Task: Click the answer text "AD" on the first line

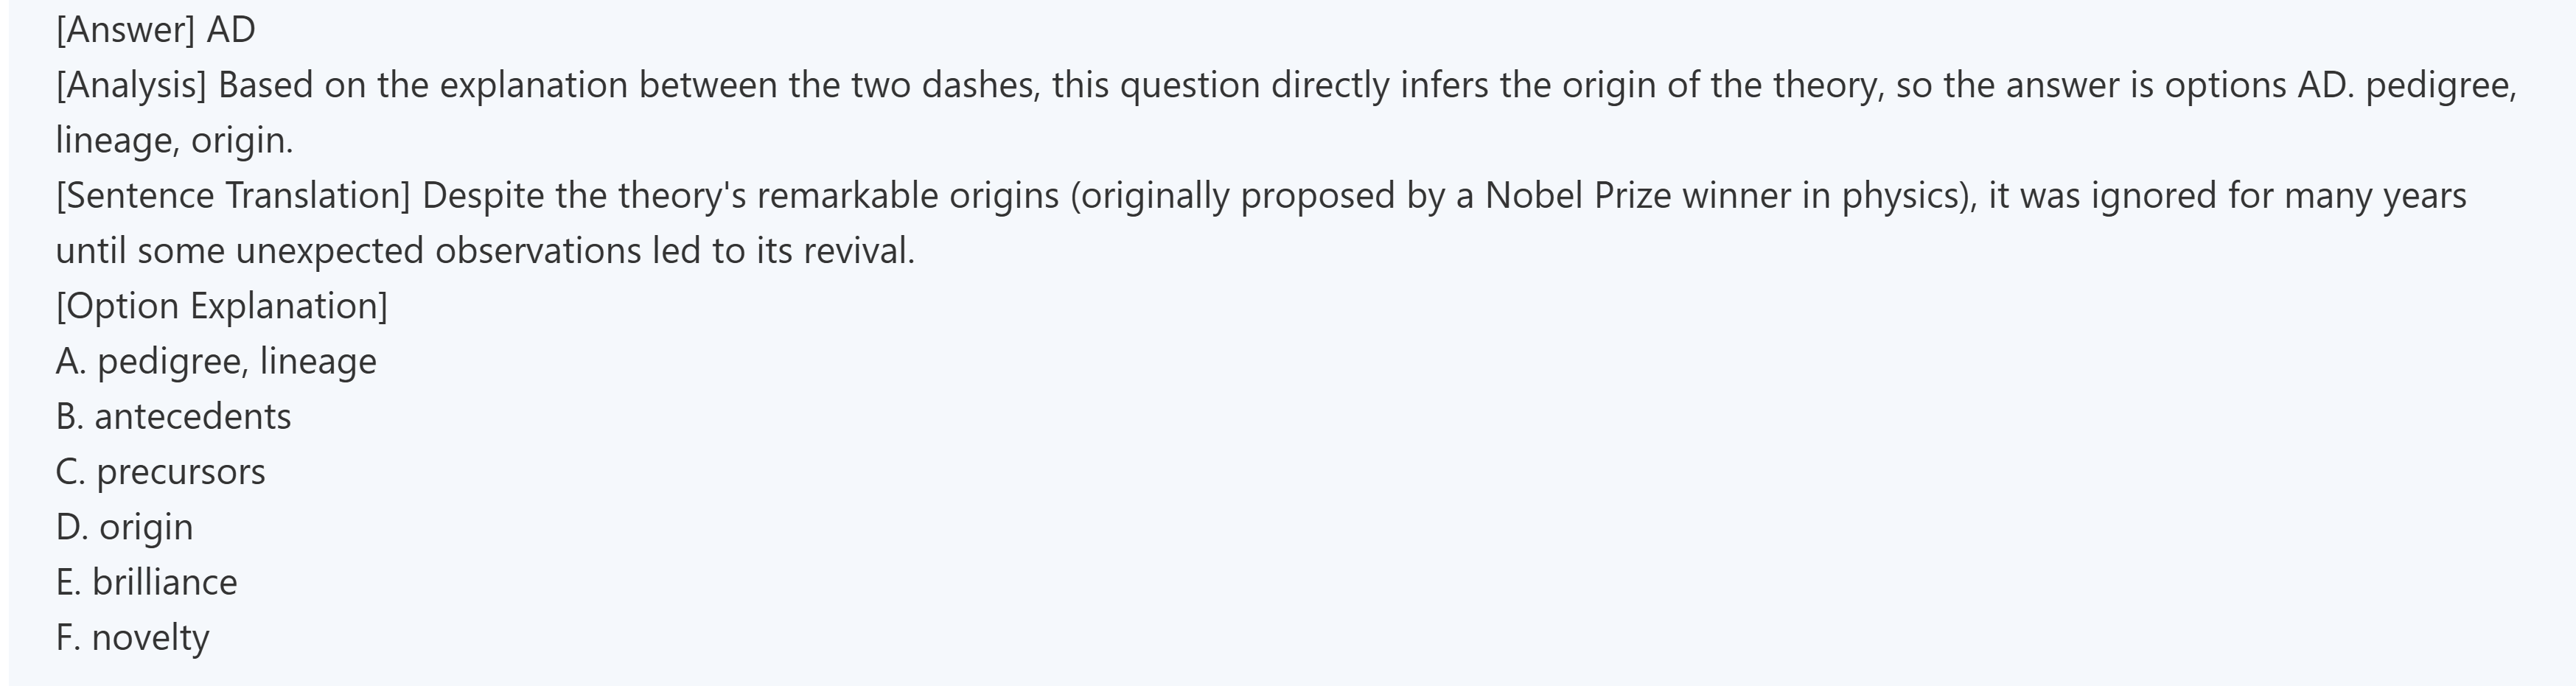Action: click(x=231, y=30)
